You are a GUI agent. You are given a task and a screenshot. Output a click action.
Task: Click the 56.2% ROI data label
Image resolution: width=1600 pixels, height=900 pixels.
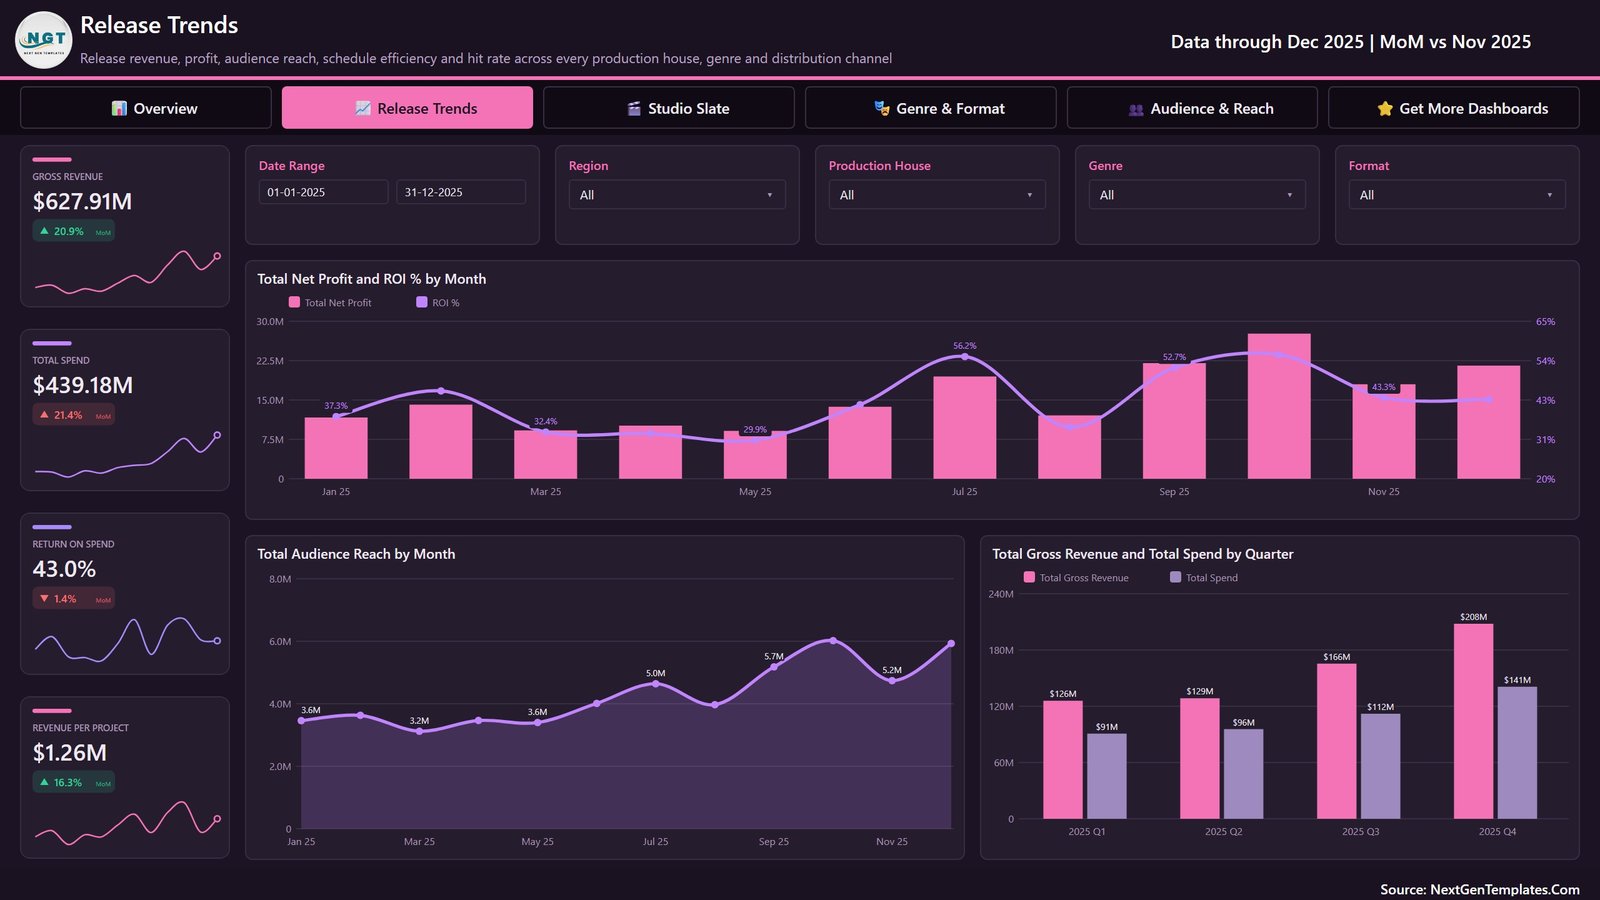(965, 346)
